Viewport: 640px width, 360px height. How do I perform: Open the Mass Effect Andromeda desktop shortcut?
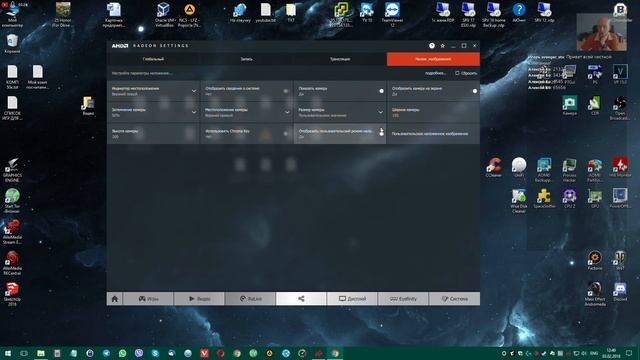tap(595, 294)
